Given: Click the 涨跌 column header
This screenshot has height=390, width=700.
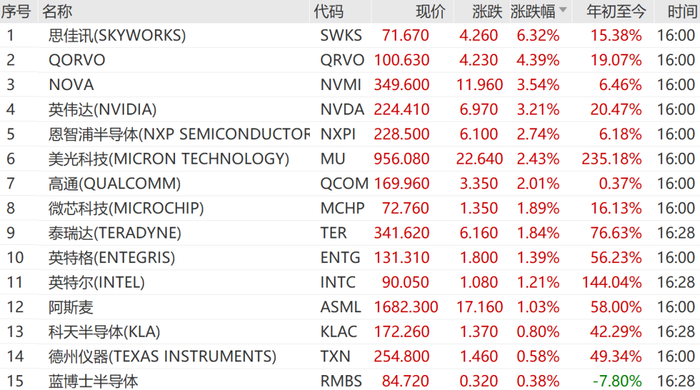Looking at the screenshot, I should pyautogui.click(x=488, y=11).
